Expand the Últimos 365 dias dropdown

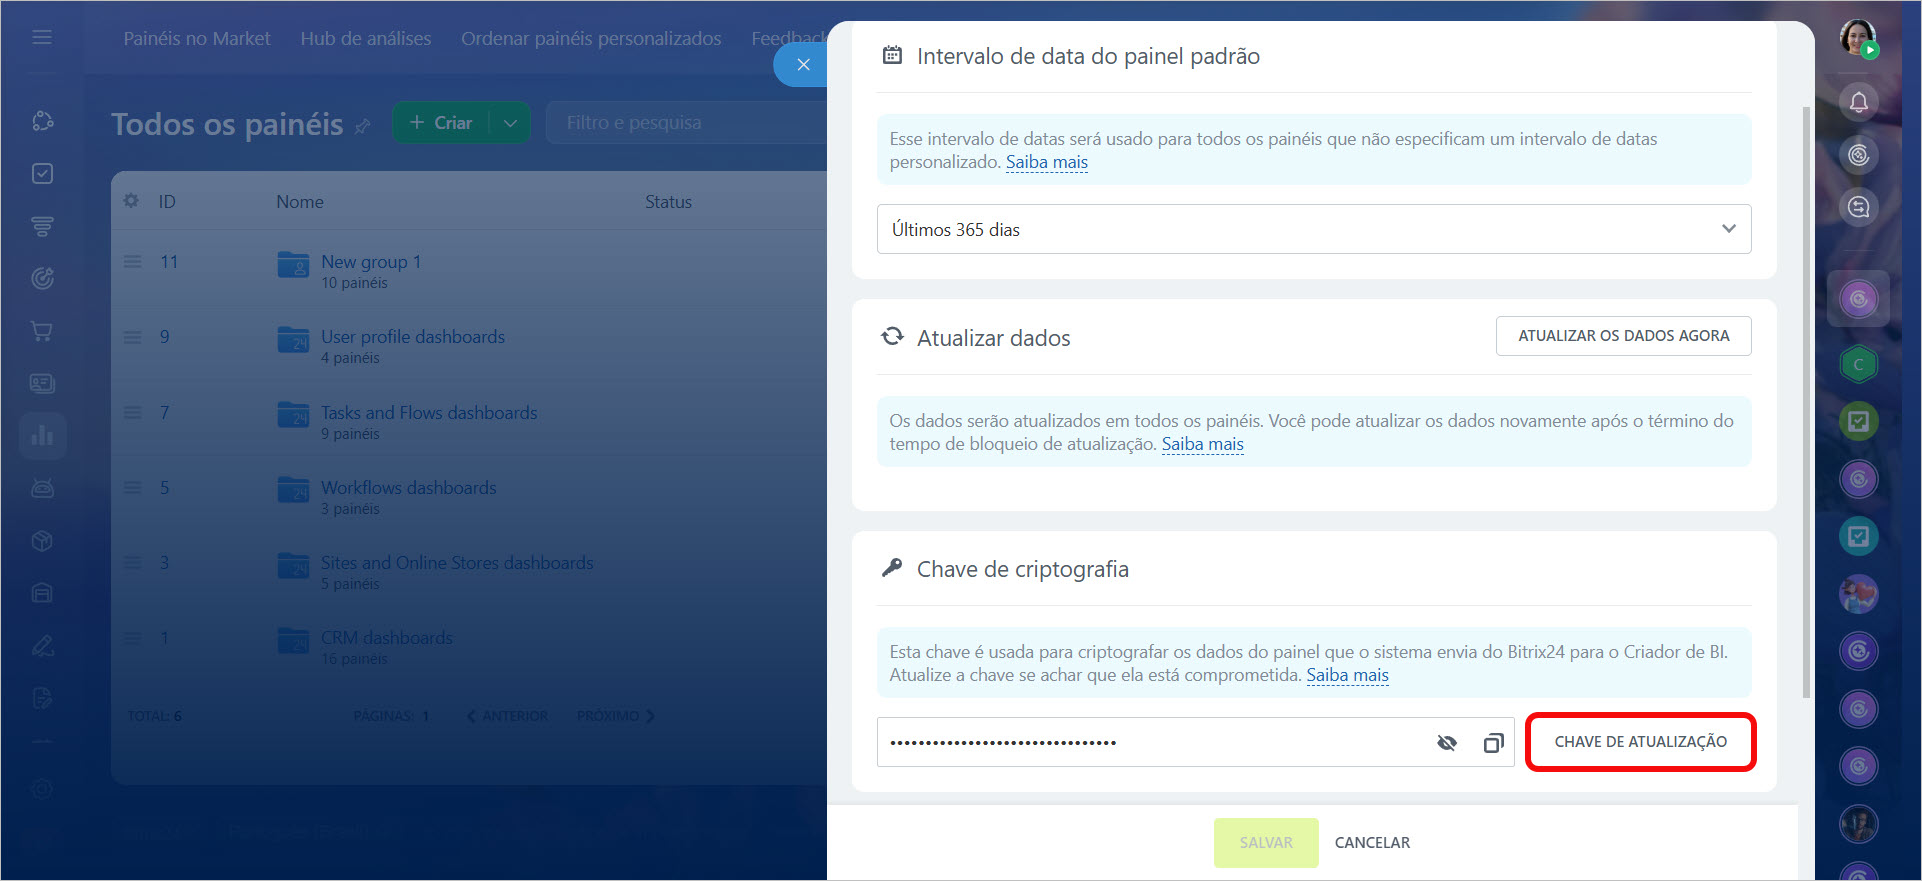[x=1728, y=229]
